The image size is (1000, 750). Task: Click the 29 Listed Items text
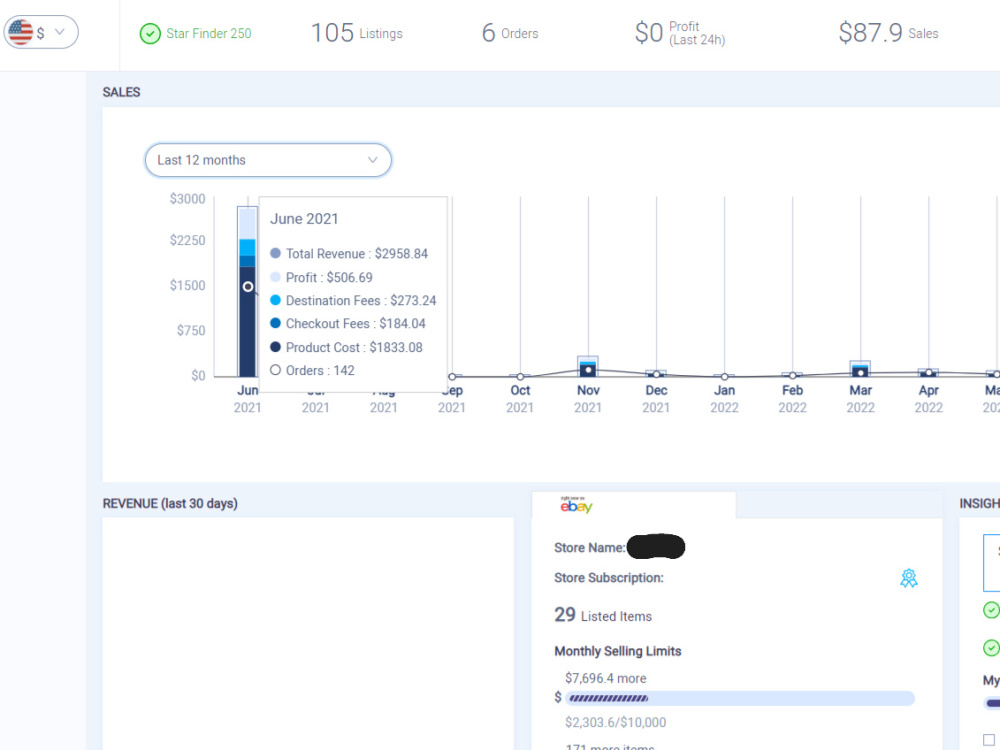click(603, 615)
